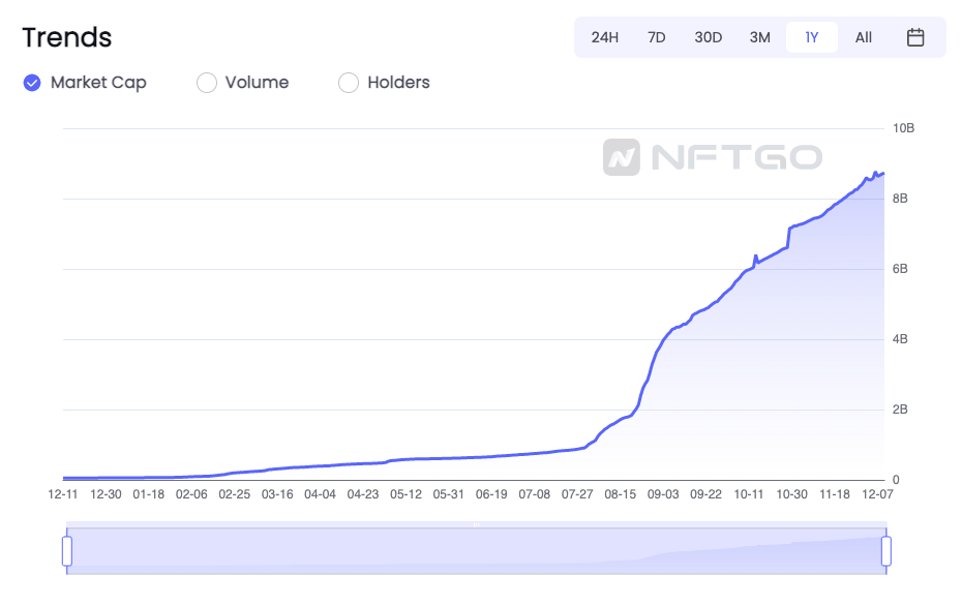Click the left range slider handle
This screenshot has width=962, height=606.
click(x=67, y=551)
